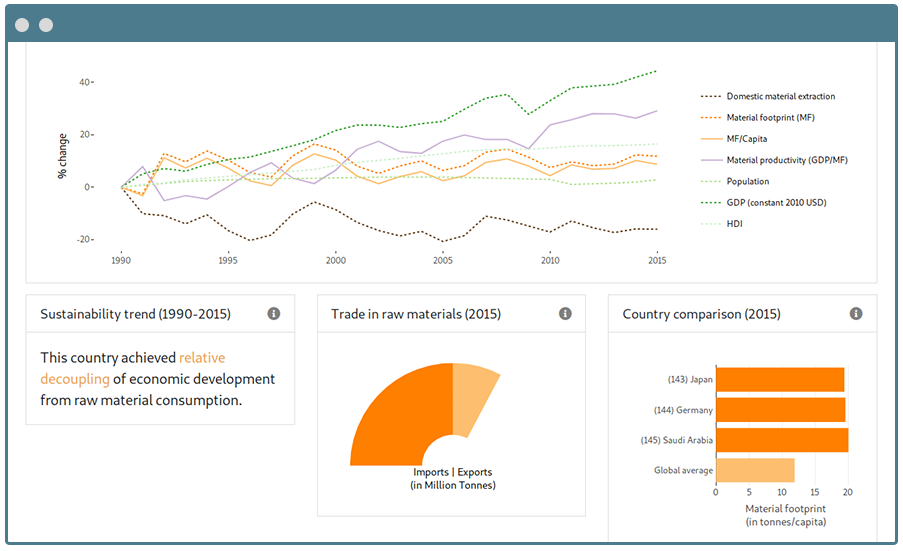This screenshot has height=551, width=903.
Task: Select the Saudi Arabia material footprint bar
Action: (782, 440)
